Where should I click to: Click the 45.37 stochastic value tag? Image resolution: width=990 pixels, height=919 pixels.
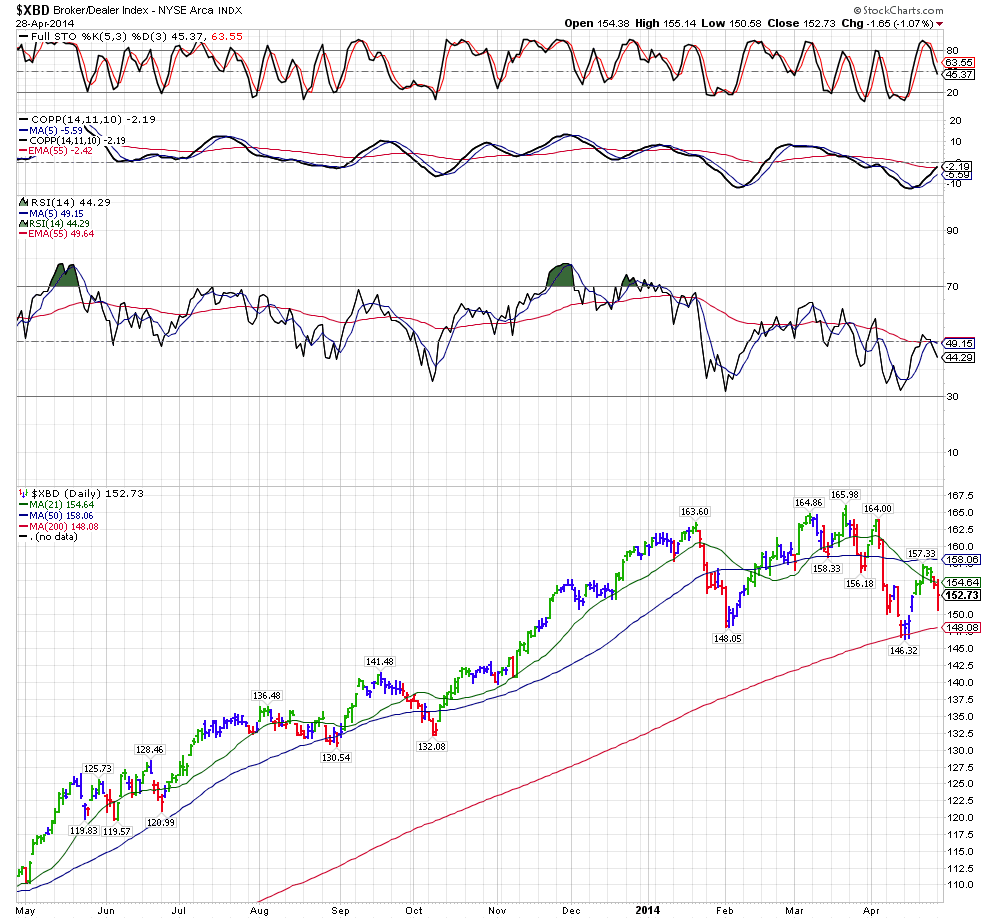click(x=960, y=73)
